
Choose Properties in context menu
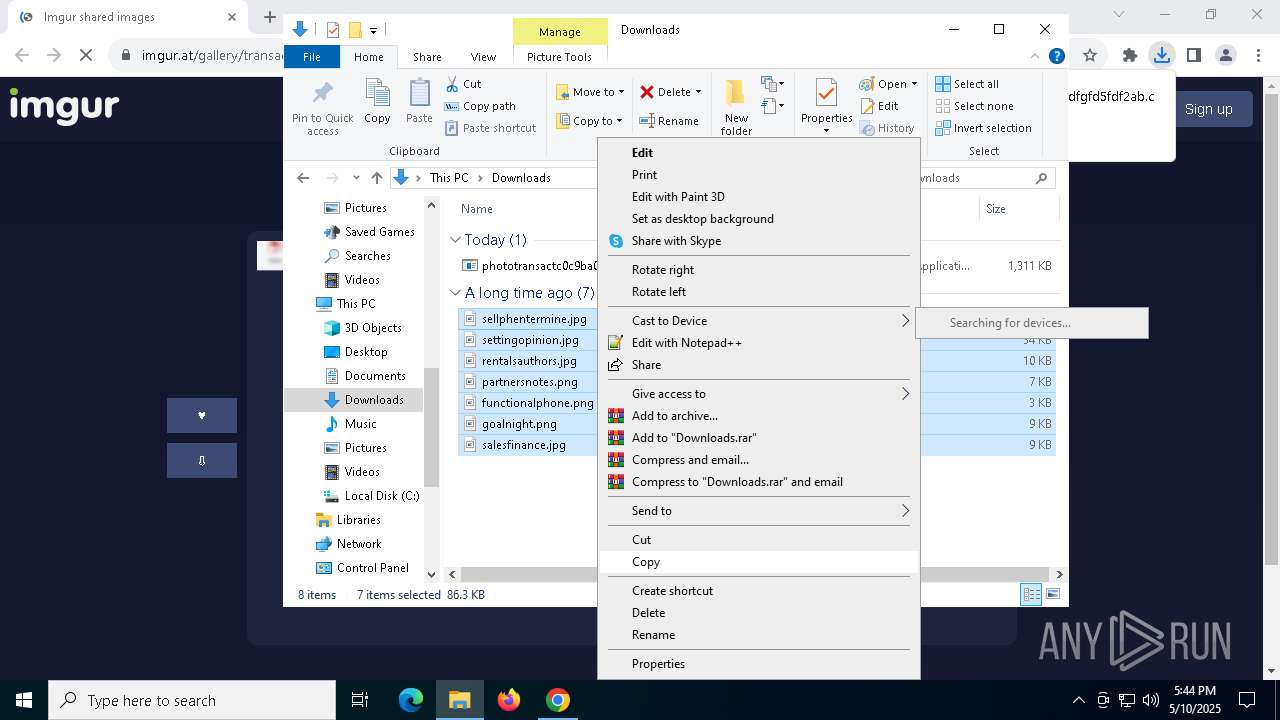(x=758, y=664)
